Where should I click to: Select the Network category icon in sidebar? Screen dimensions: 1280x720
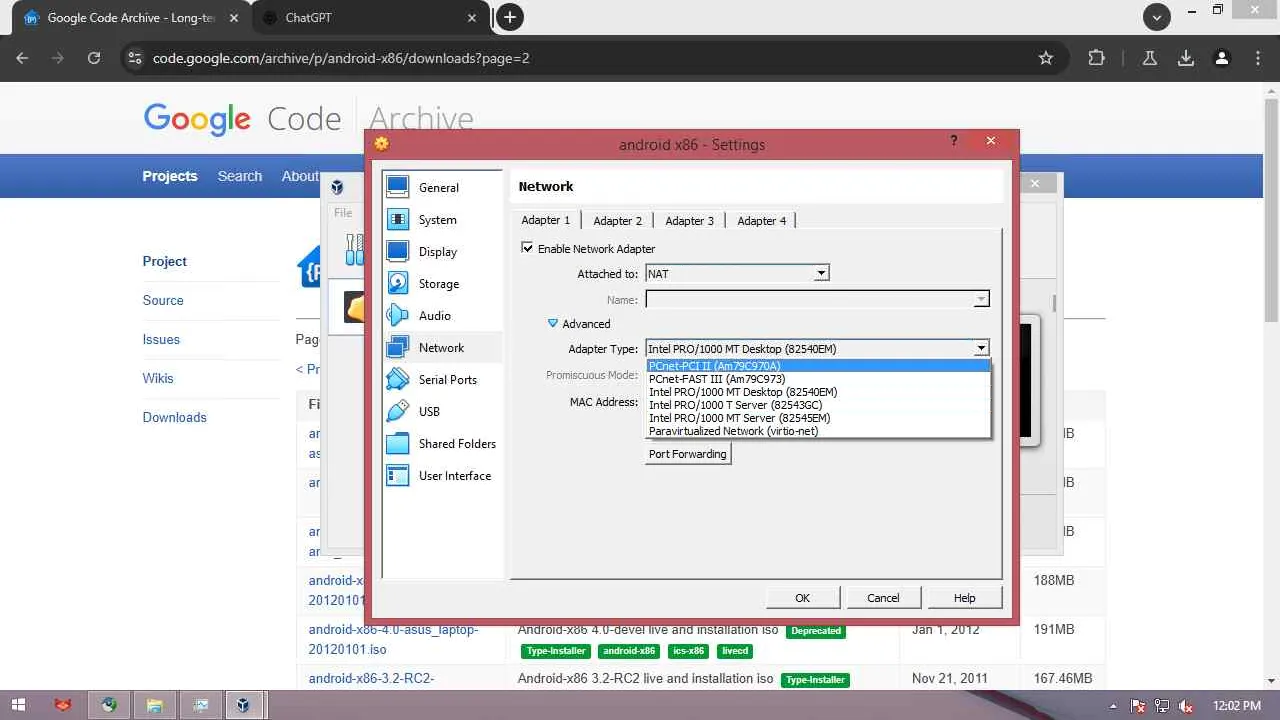pos(398,347)
